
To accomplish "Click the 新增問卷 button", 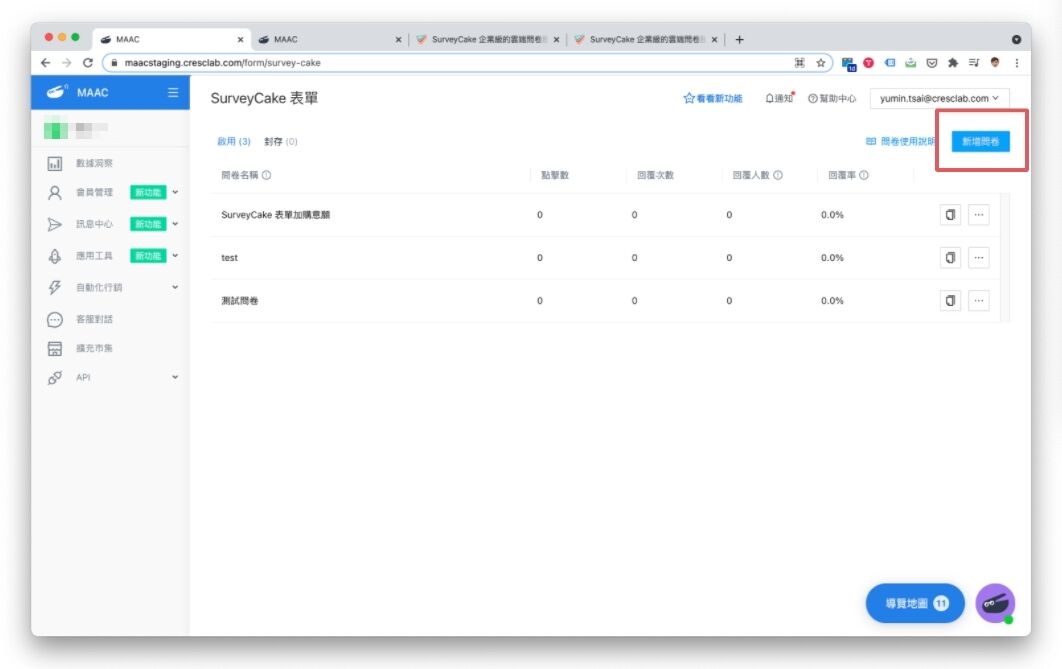I will pos(980,142).
